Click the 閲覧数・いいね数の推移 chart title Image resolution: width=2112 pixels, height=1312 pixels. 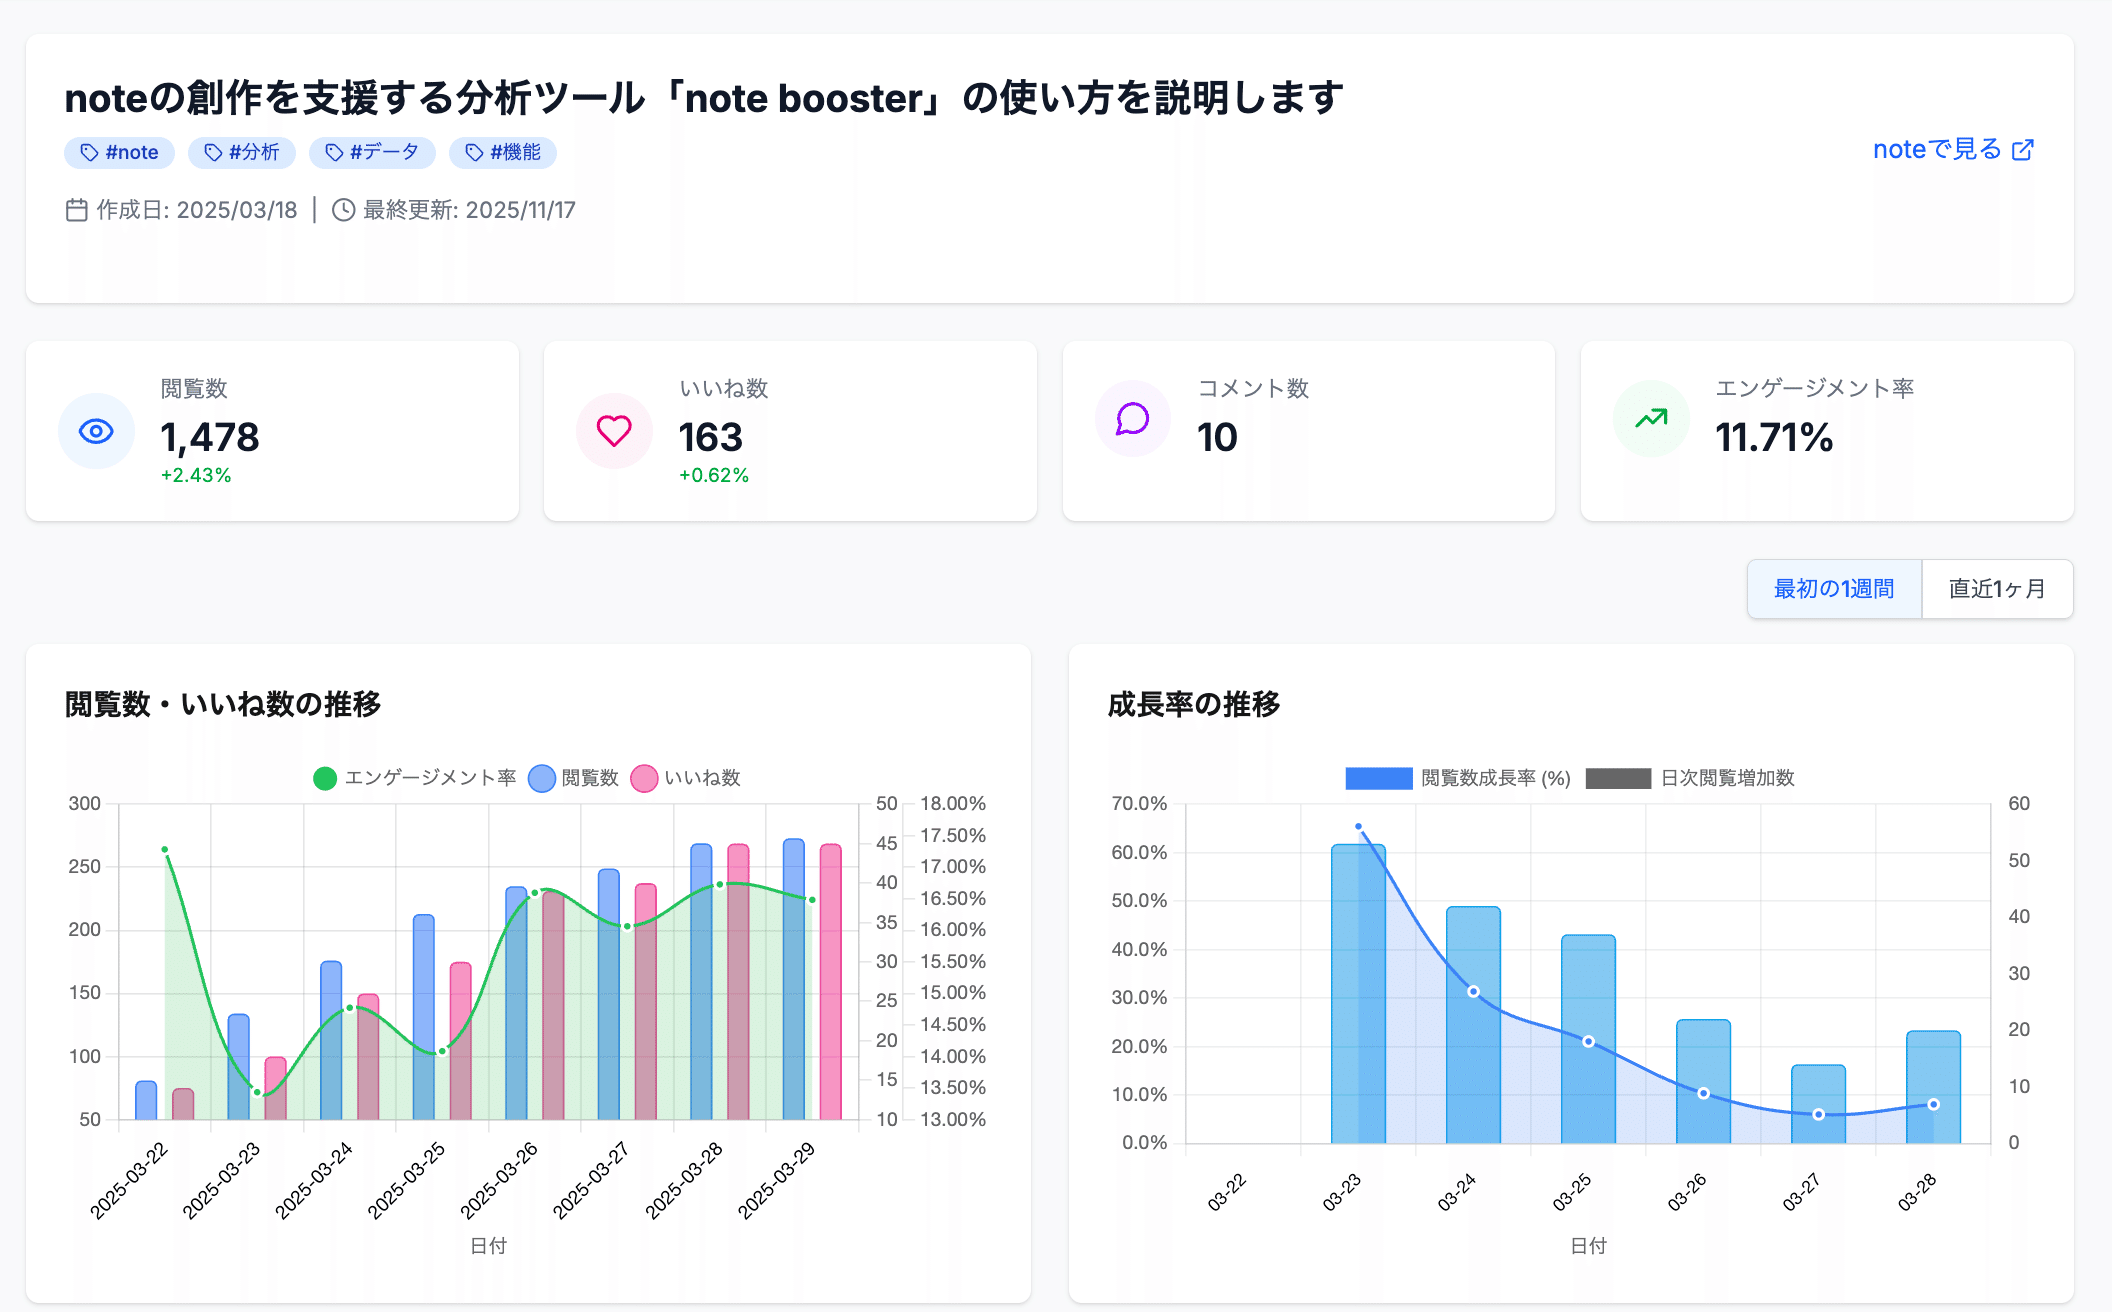(223, 704)
